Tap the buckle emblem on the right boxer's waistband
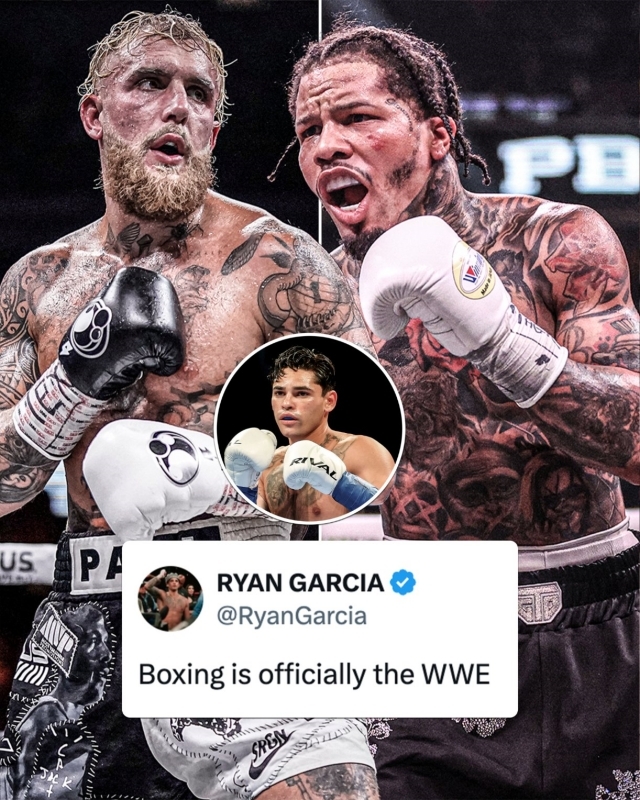This screenshot has height=800, width=640. [x=540, y=602]
